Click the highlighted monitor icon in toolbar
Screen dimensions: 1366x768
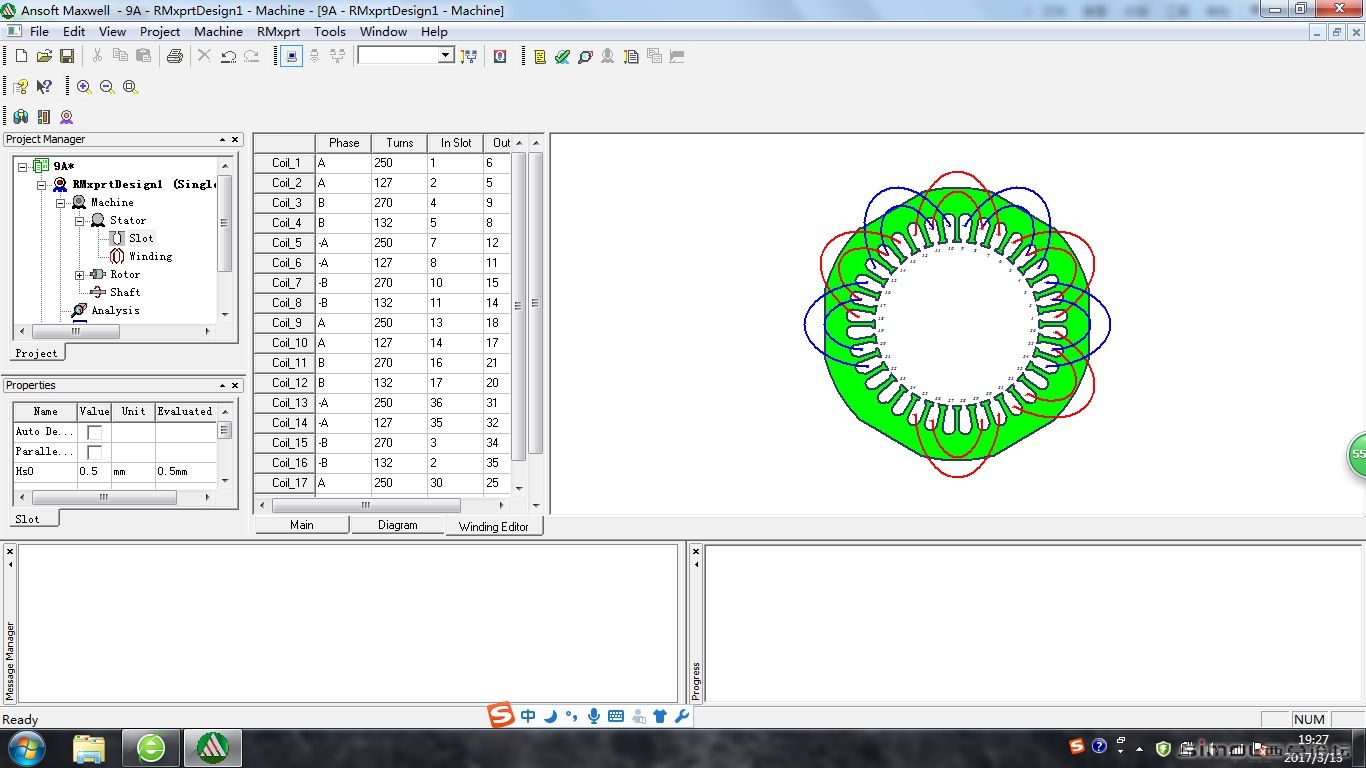291,56
